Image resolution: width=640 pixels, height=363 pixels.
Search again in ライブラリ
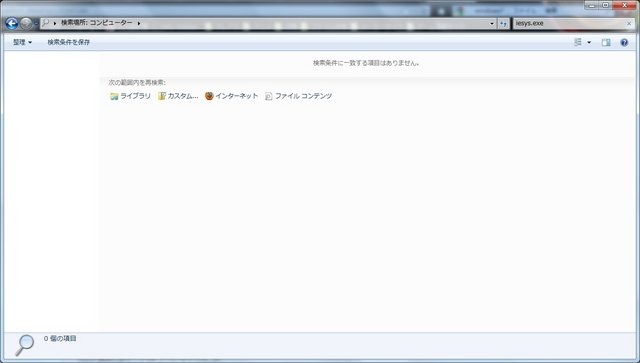tap(130, 96)
